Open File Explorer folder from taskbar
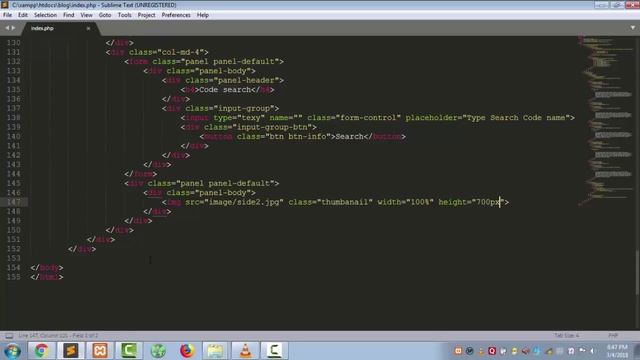The image size is (640, 360). coord(216,351)
